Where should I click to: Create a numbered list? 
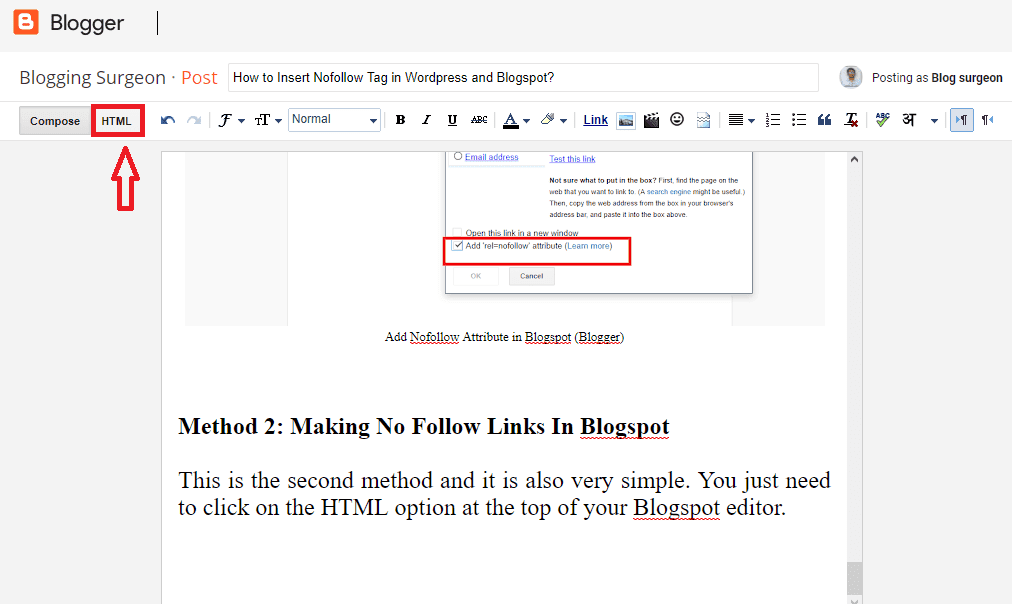pyautogui.click(x=773, y=120)
